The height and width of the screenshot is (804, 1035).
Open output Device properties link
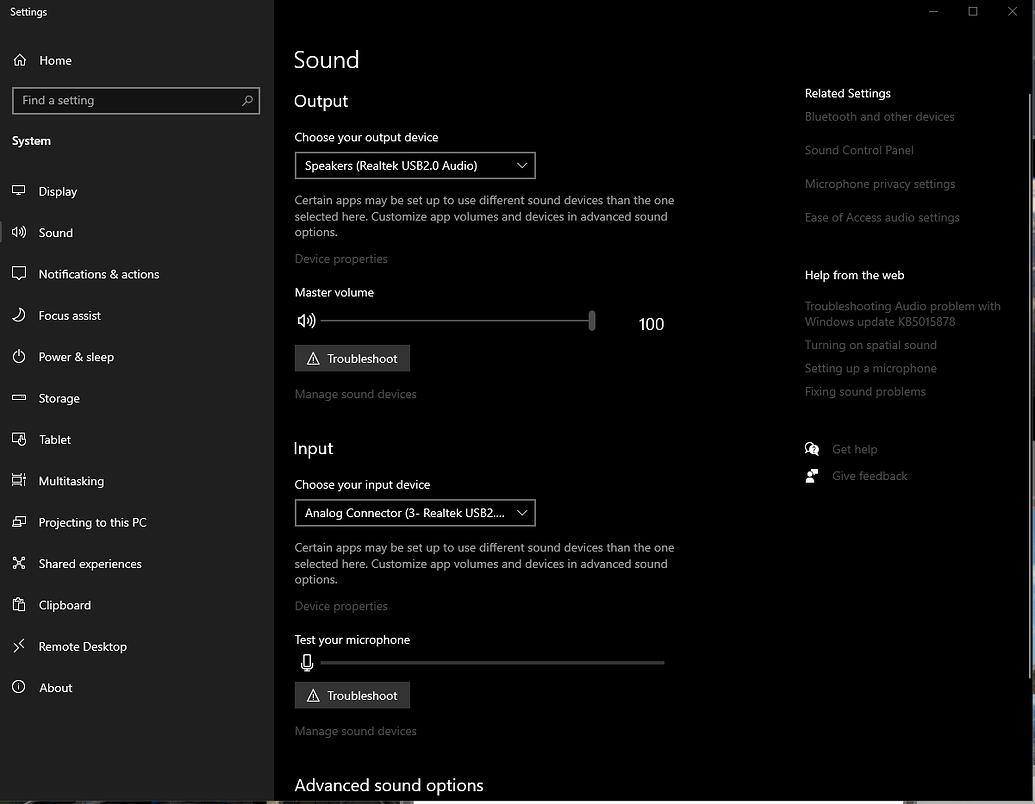pos(341,259)
